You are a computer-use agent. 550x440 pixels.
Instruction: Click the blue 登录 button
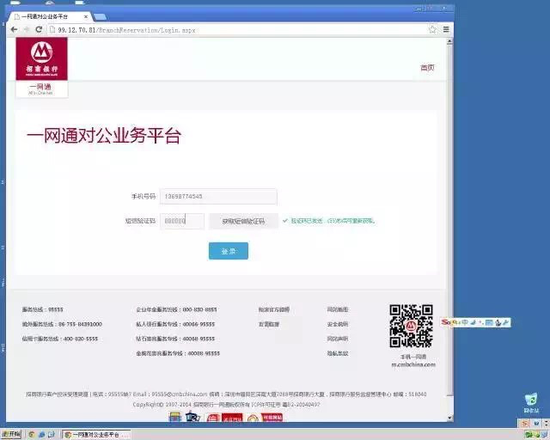click(228, 251)
